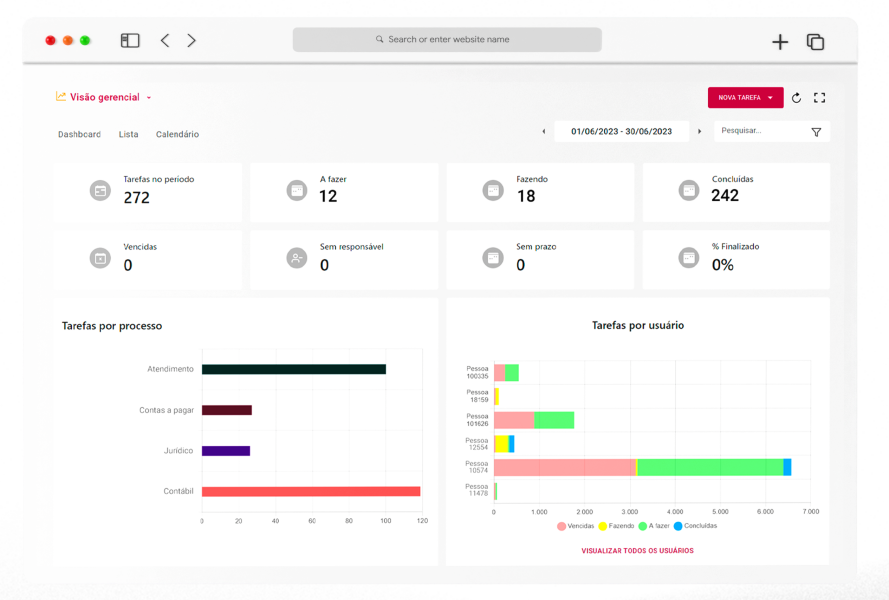This screenshot has height=600, width=889.
Task: Click the Pesquisar search field
Action: (x=760, y=131)
